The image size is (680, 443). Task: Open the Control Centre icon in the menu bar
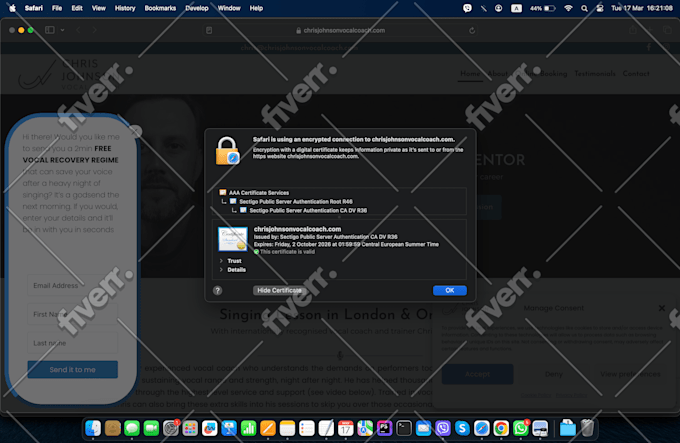600,8
